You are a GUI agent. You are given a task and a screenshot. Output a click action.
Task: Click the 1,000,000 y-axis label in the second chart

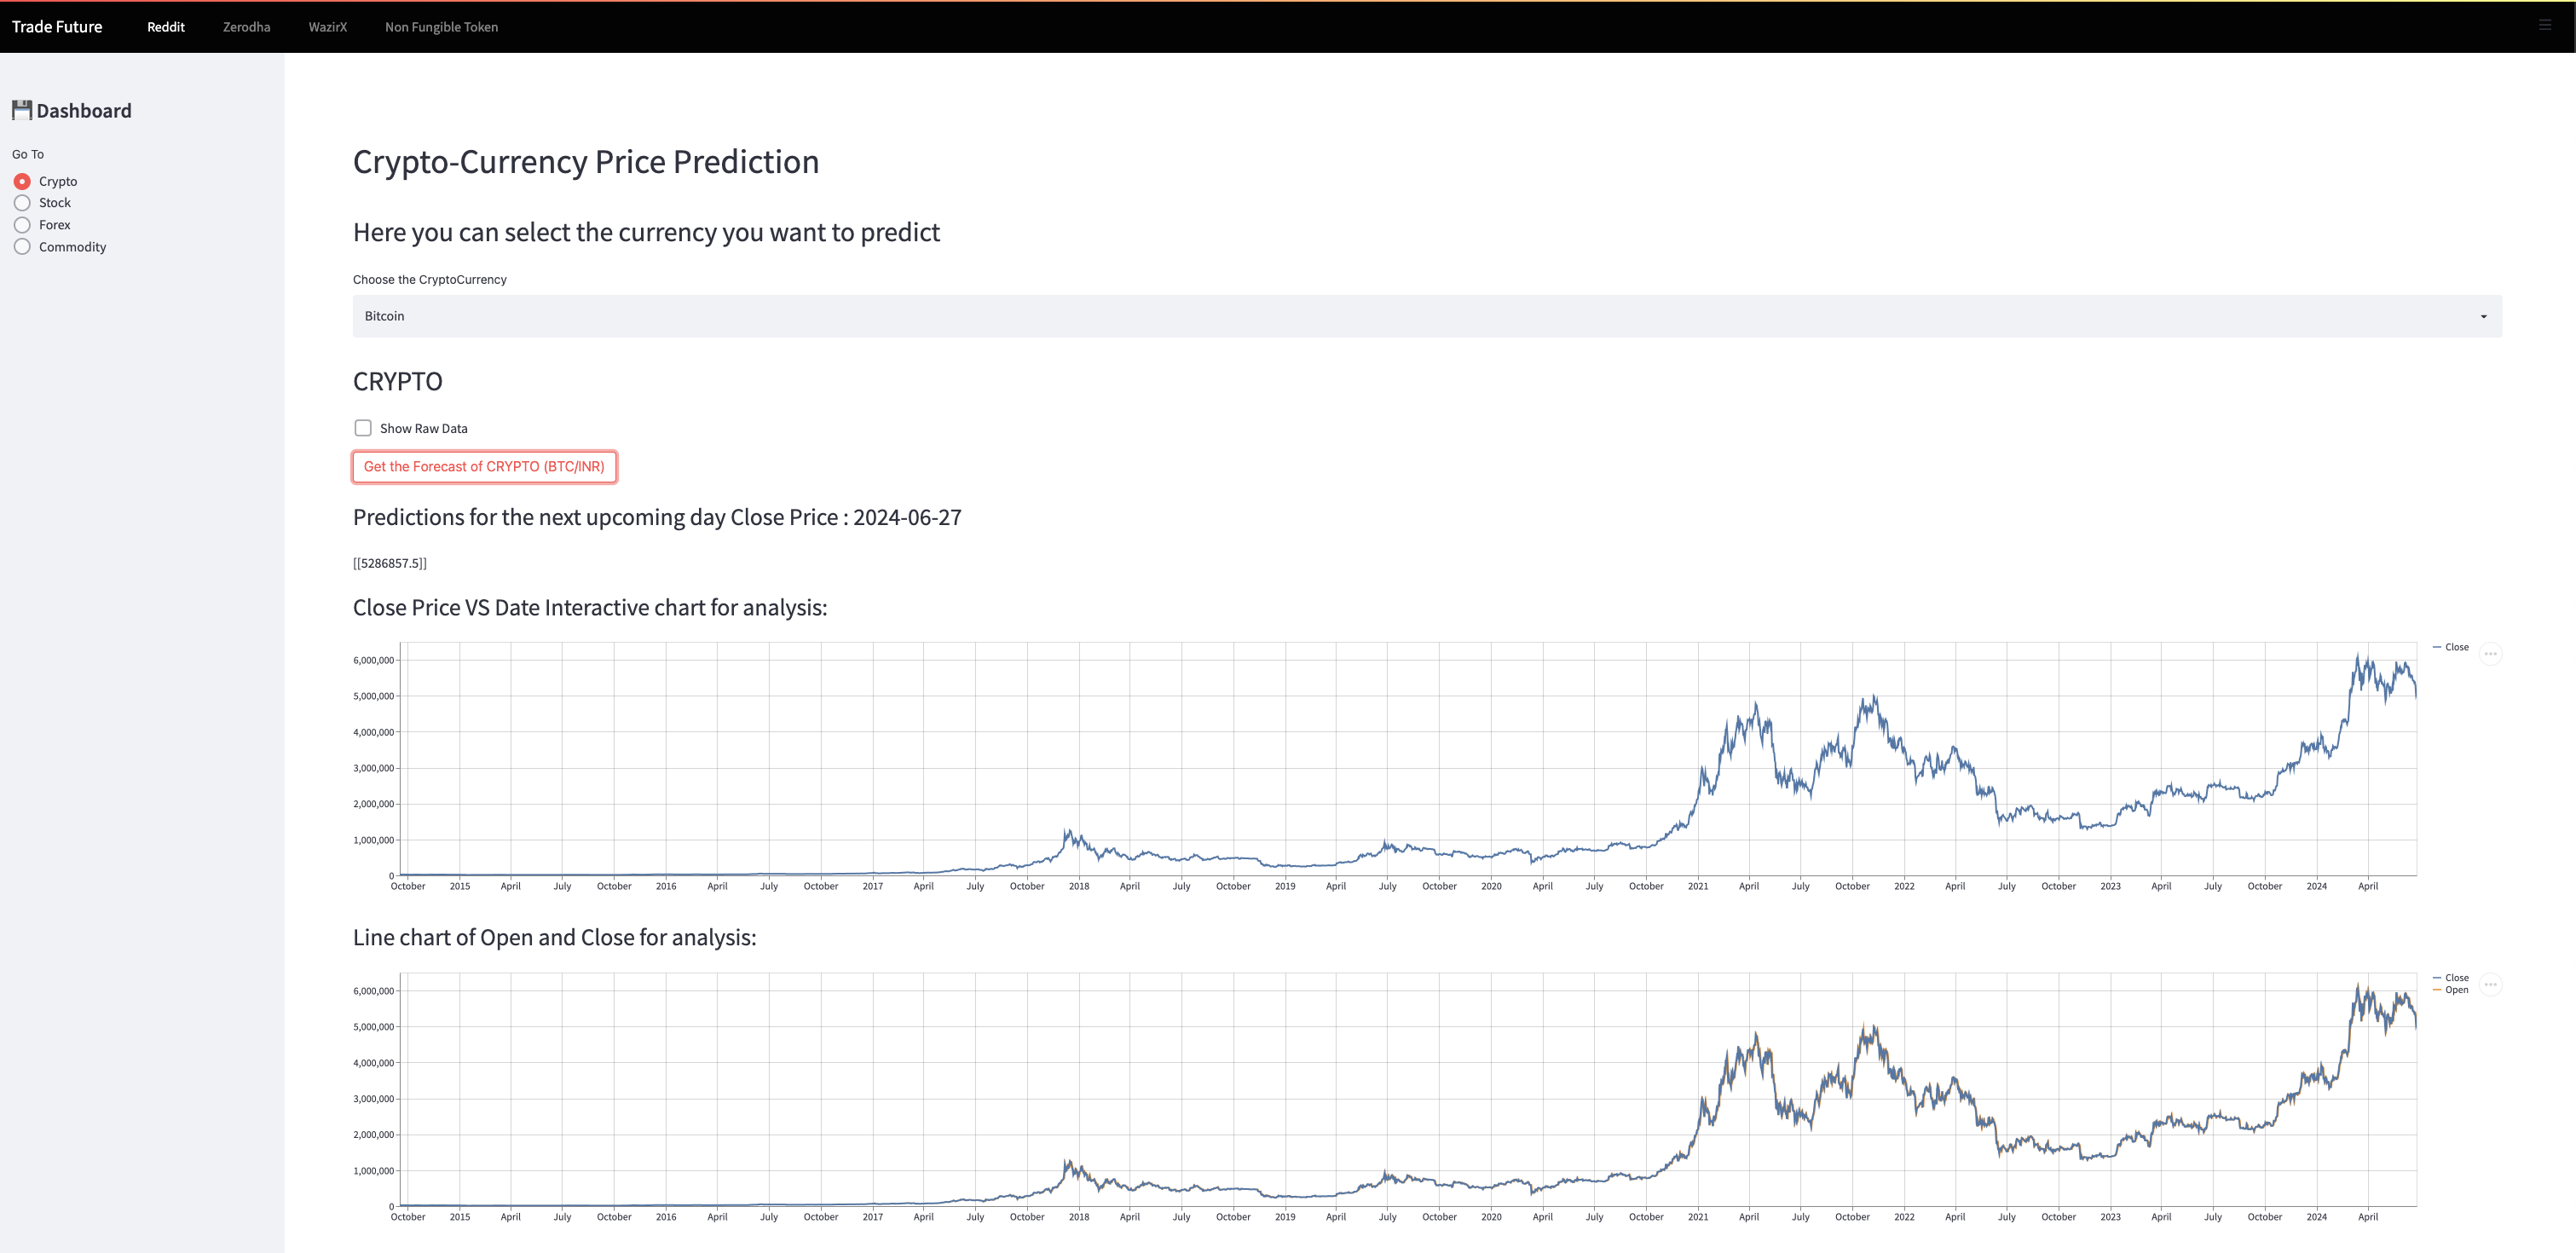(373, 1171)
